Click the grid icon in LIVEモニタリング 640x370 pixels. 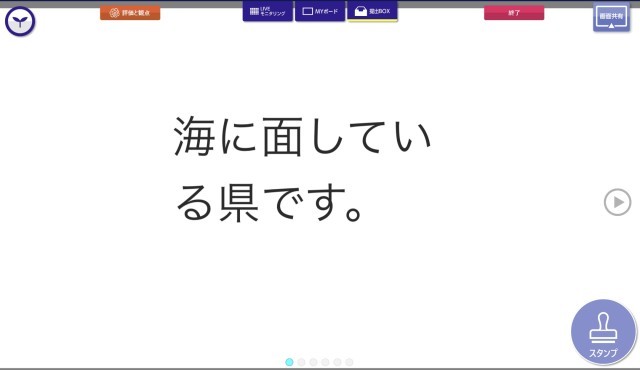pyautogui.click(x=254, y=11)
